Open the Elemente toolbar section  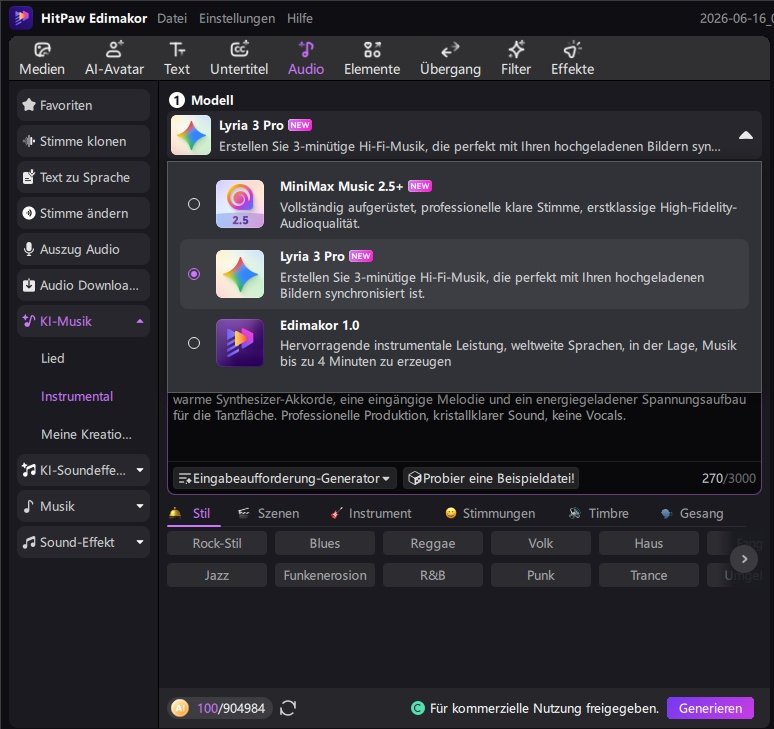click(372, 59)
